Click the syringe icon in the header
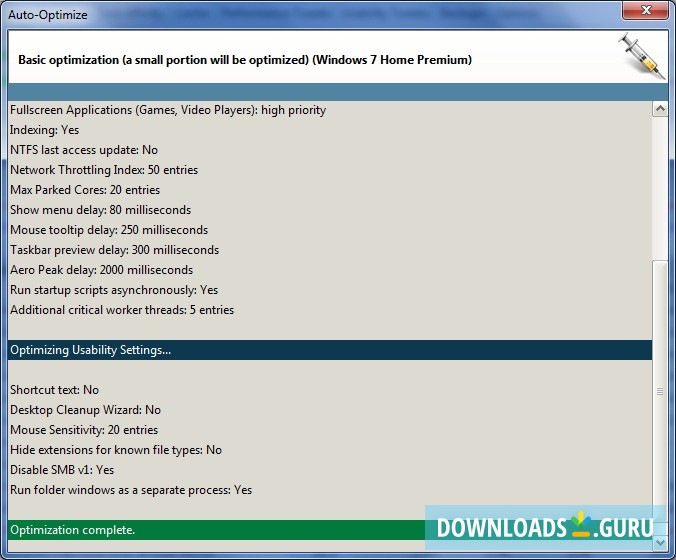The height and width of the screenshot is (560, 676). (x=642, y=56)
